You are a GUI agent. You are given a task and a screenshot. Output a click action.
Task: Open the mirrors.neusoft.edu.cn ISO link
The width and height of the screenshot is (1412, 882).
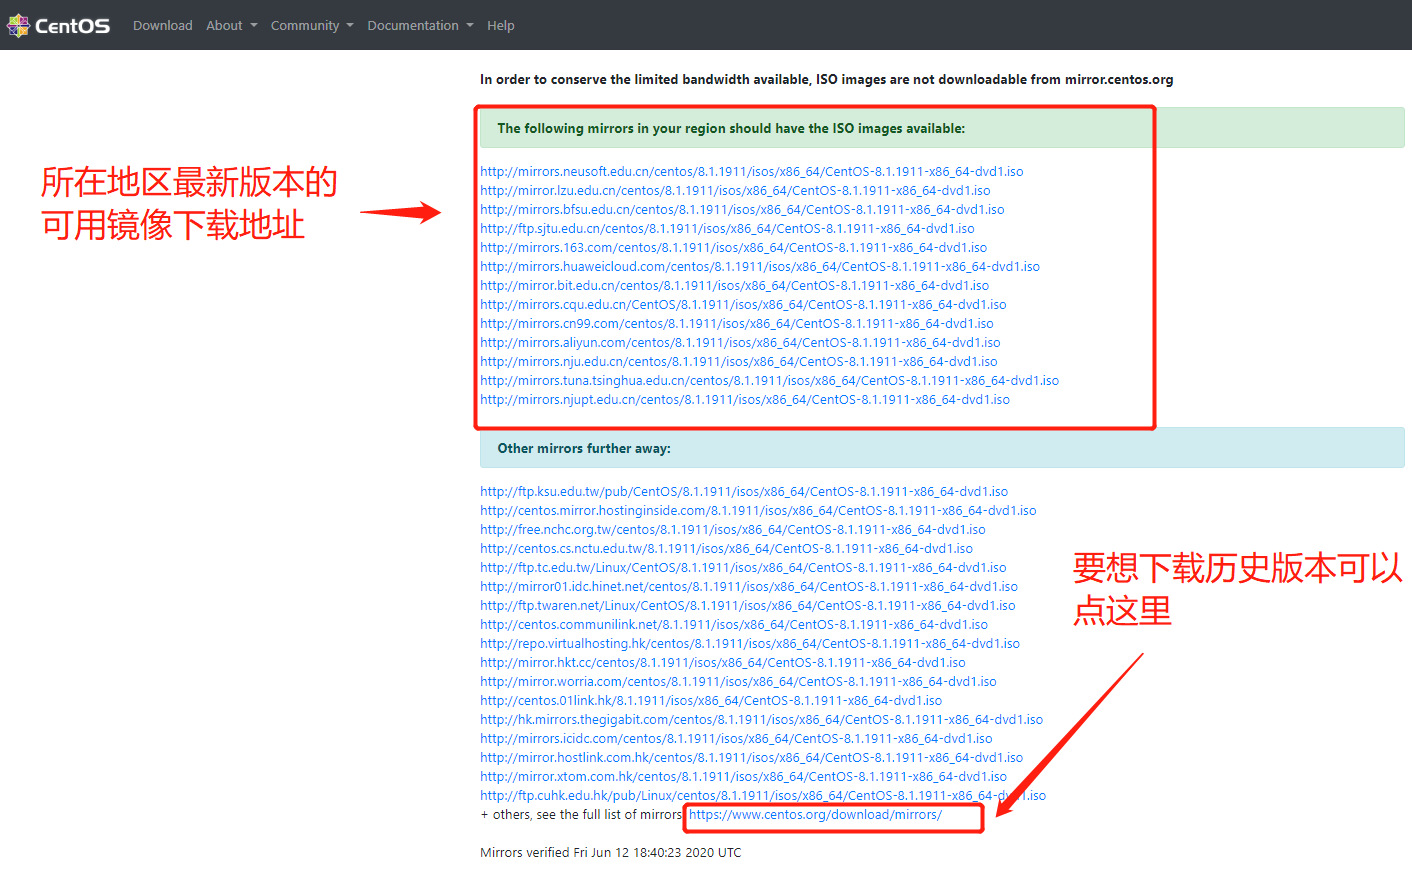pos(752,172)
